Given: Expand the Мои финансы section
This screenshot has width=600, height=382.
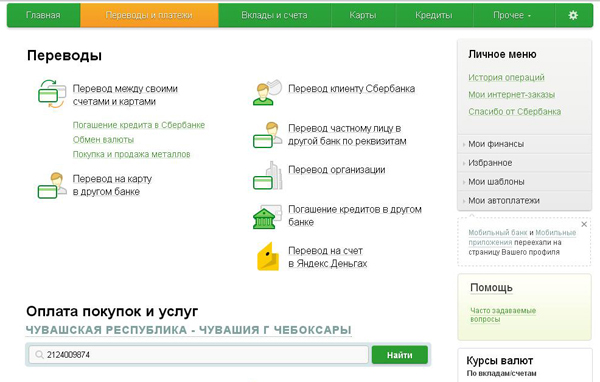Looking at the screenshot, I should [524, 144].
